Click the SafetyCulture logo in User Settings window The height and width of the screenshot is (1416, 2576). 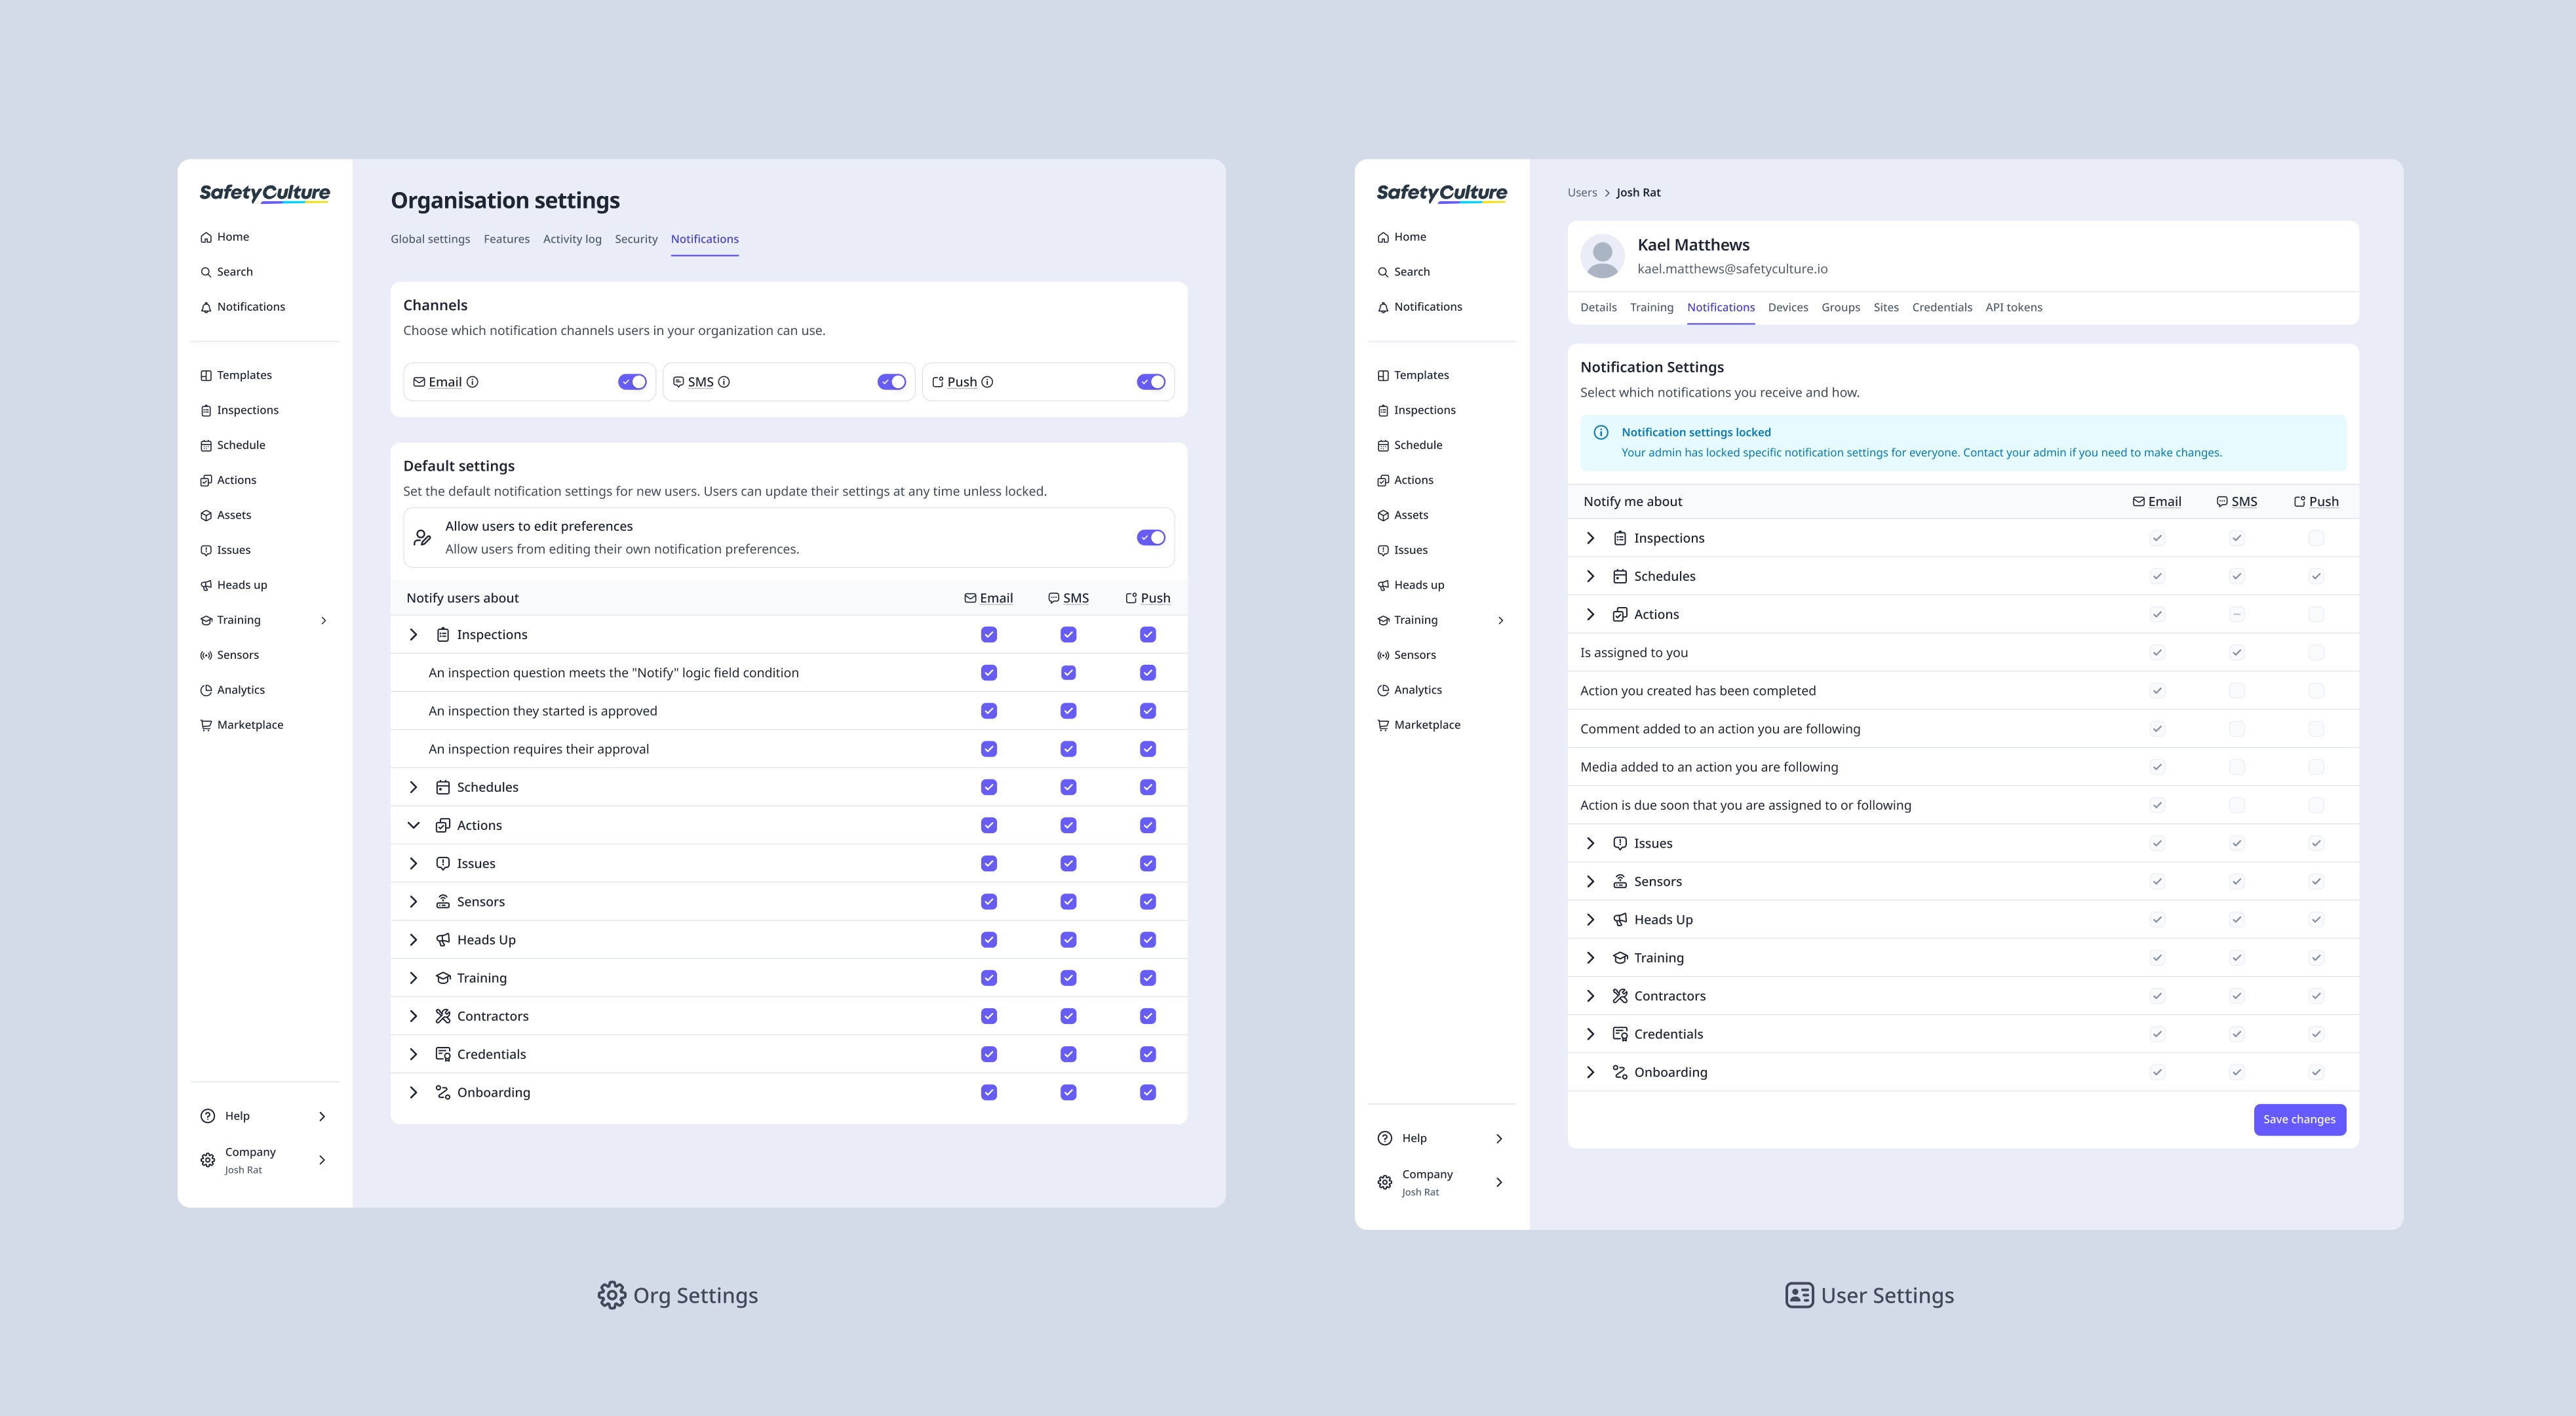1442,193
